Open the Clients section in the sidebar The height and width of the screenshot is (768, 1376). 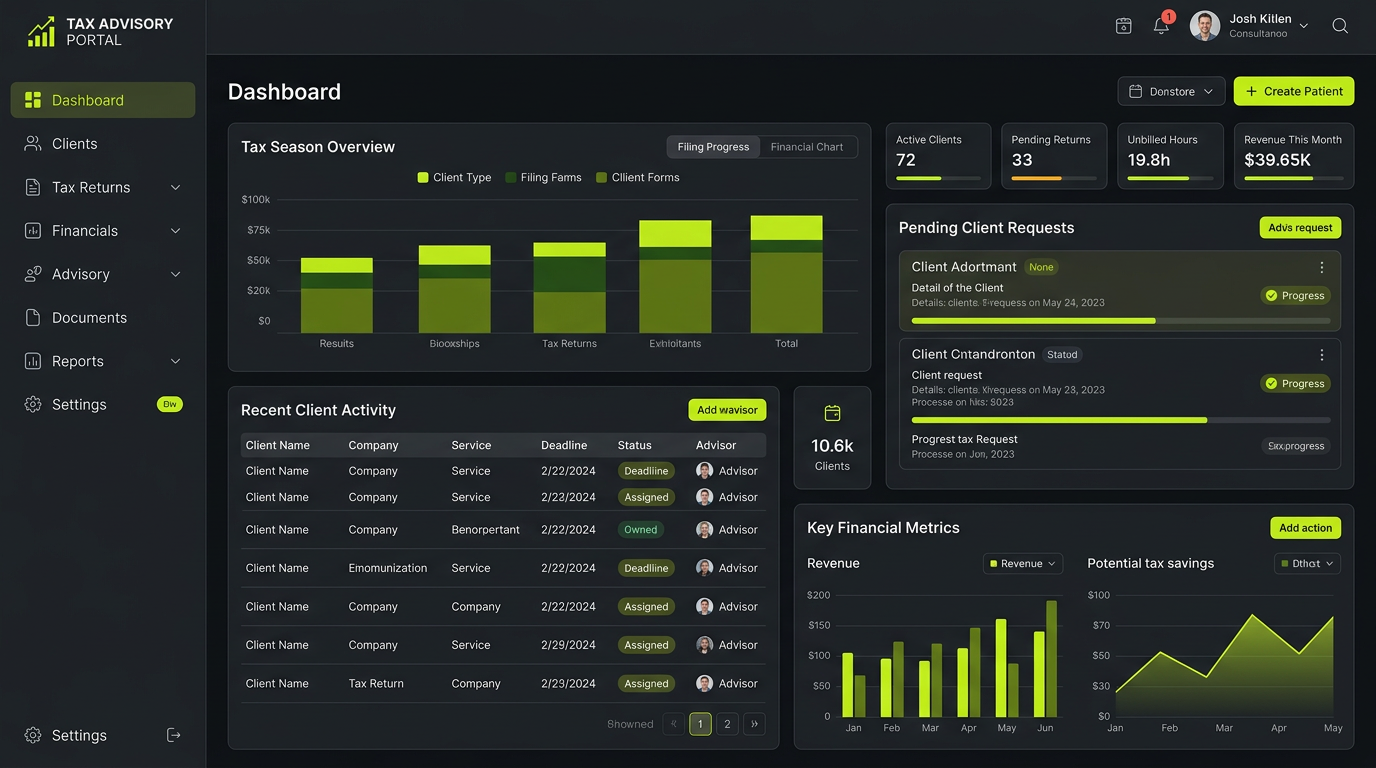[70, 143]
